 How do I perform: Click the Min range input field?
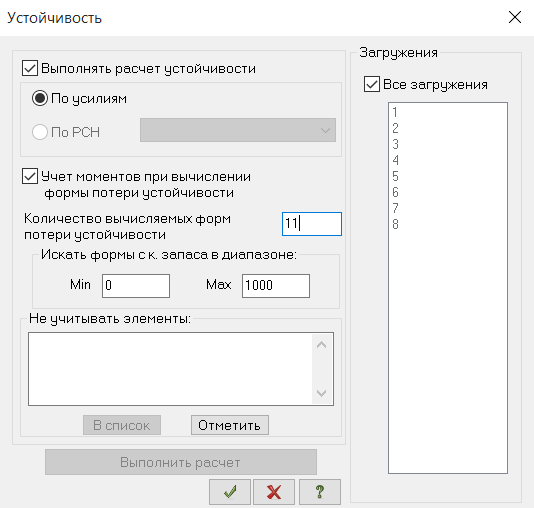point(136,286)
